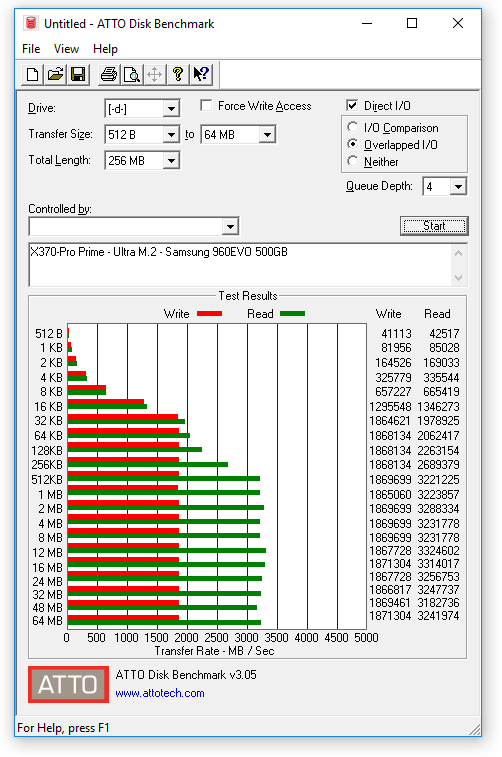
Task: Uncheck the Direct I/O checkbox
Action: (x=352, y=106)
